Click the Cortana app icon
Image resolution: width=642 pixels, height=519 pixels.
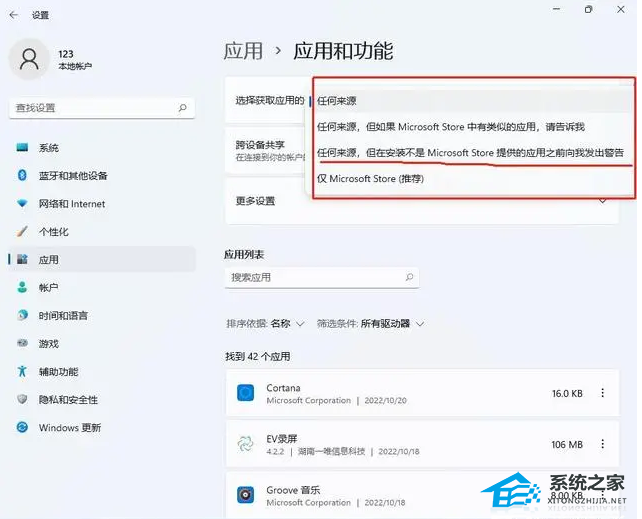click(x=245, y=393)
